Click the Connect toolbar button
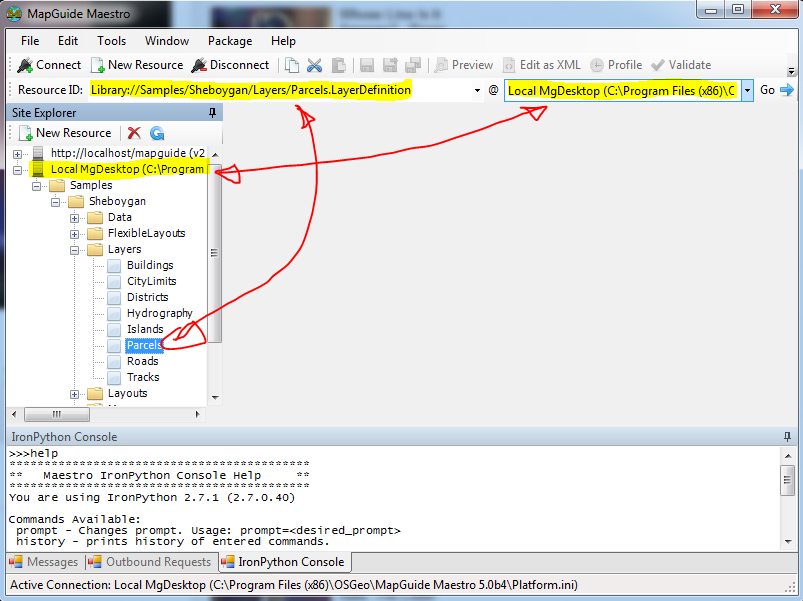The height and width of the screenshot is (601, 803). coord(49,65)
